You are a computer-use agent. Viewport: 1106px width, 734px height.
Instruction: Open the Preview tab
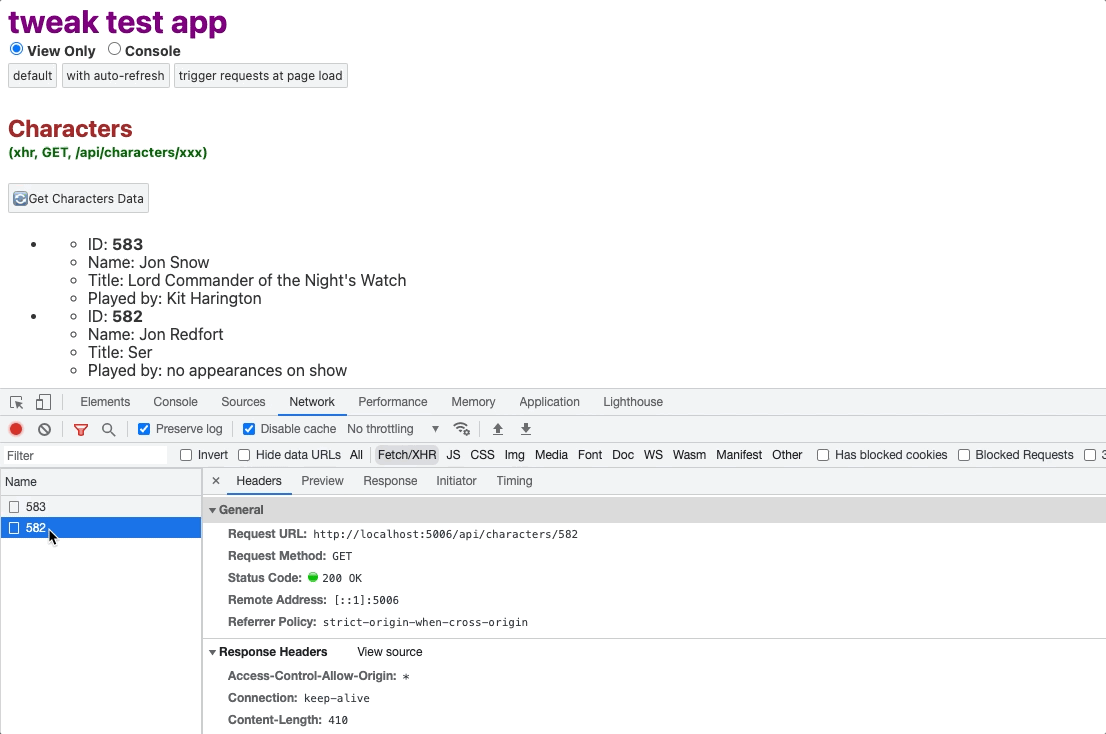[322, 481]
